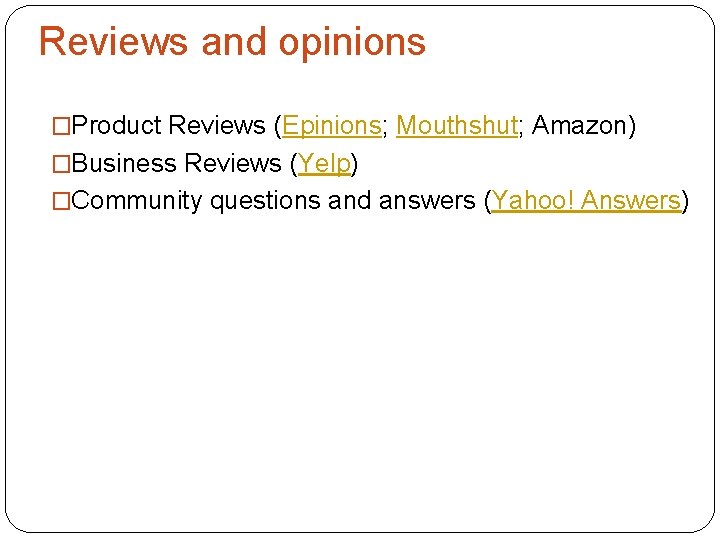The image size is (720, 540).
Task: Click the square bullet before Product Reviews
Action: [x=61, y=126]
